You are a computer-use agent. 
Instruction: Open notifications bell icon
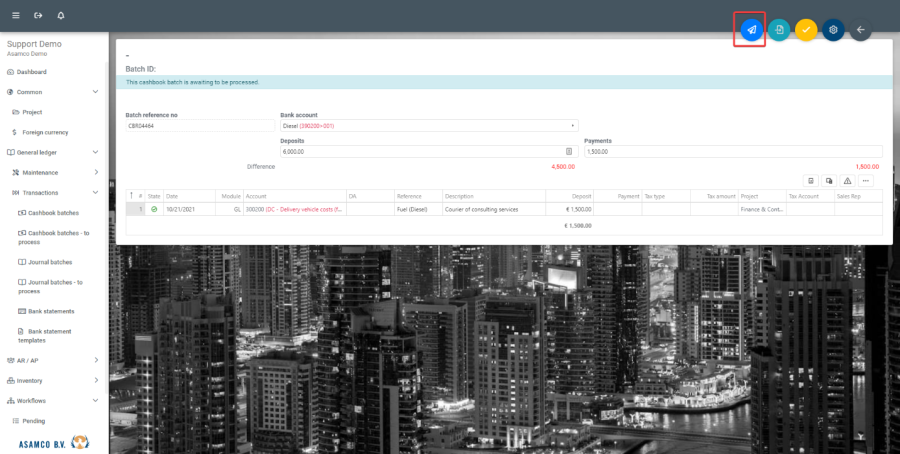point(61,16)
